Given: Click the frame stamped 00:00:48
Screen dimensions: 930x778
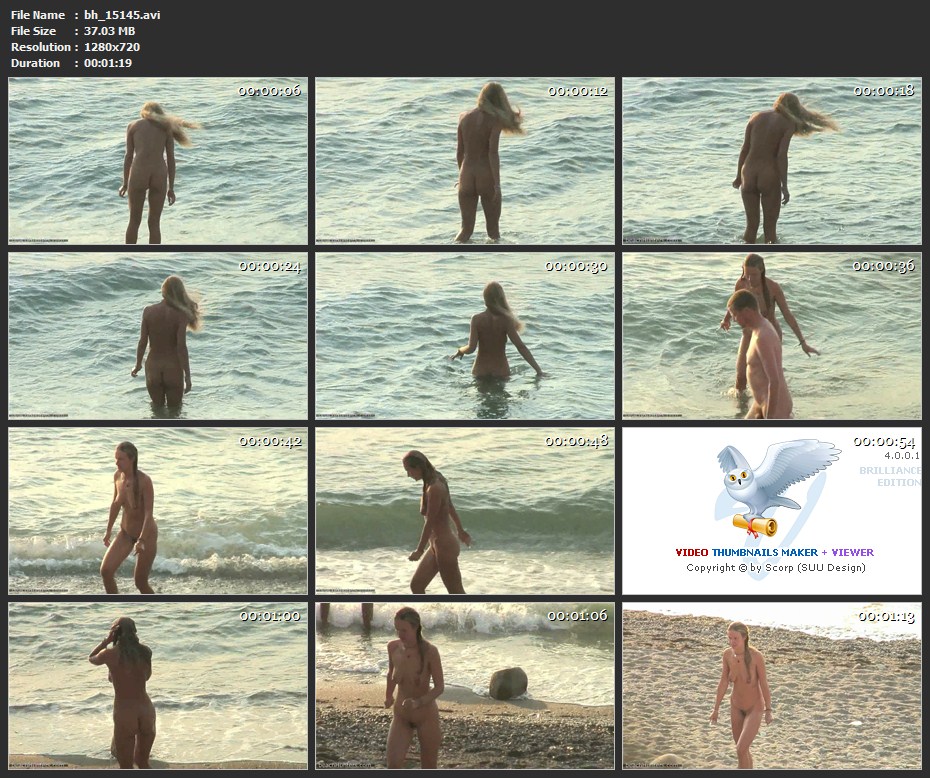Looking at the screenshot, I should pos(465,511).
